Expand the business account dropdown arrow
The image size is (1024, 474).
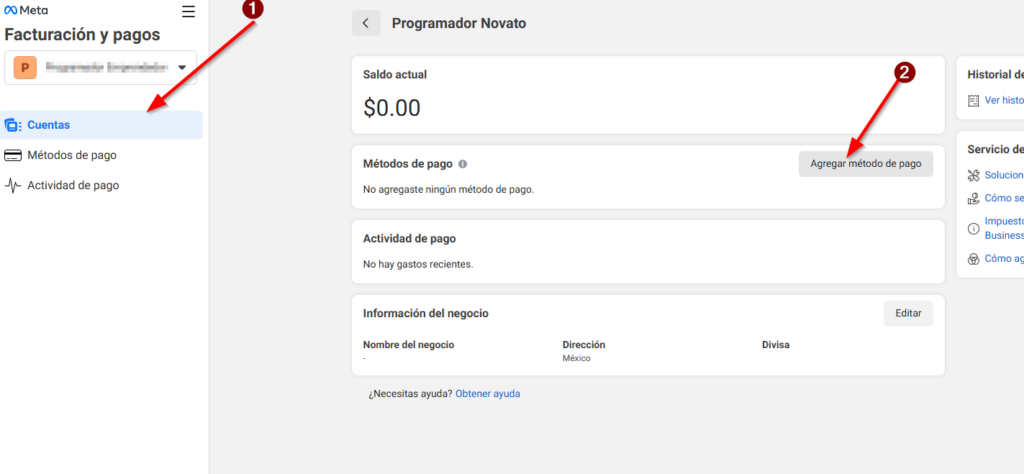tap(182, 68)
